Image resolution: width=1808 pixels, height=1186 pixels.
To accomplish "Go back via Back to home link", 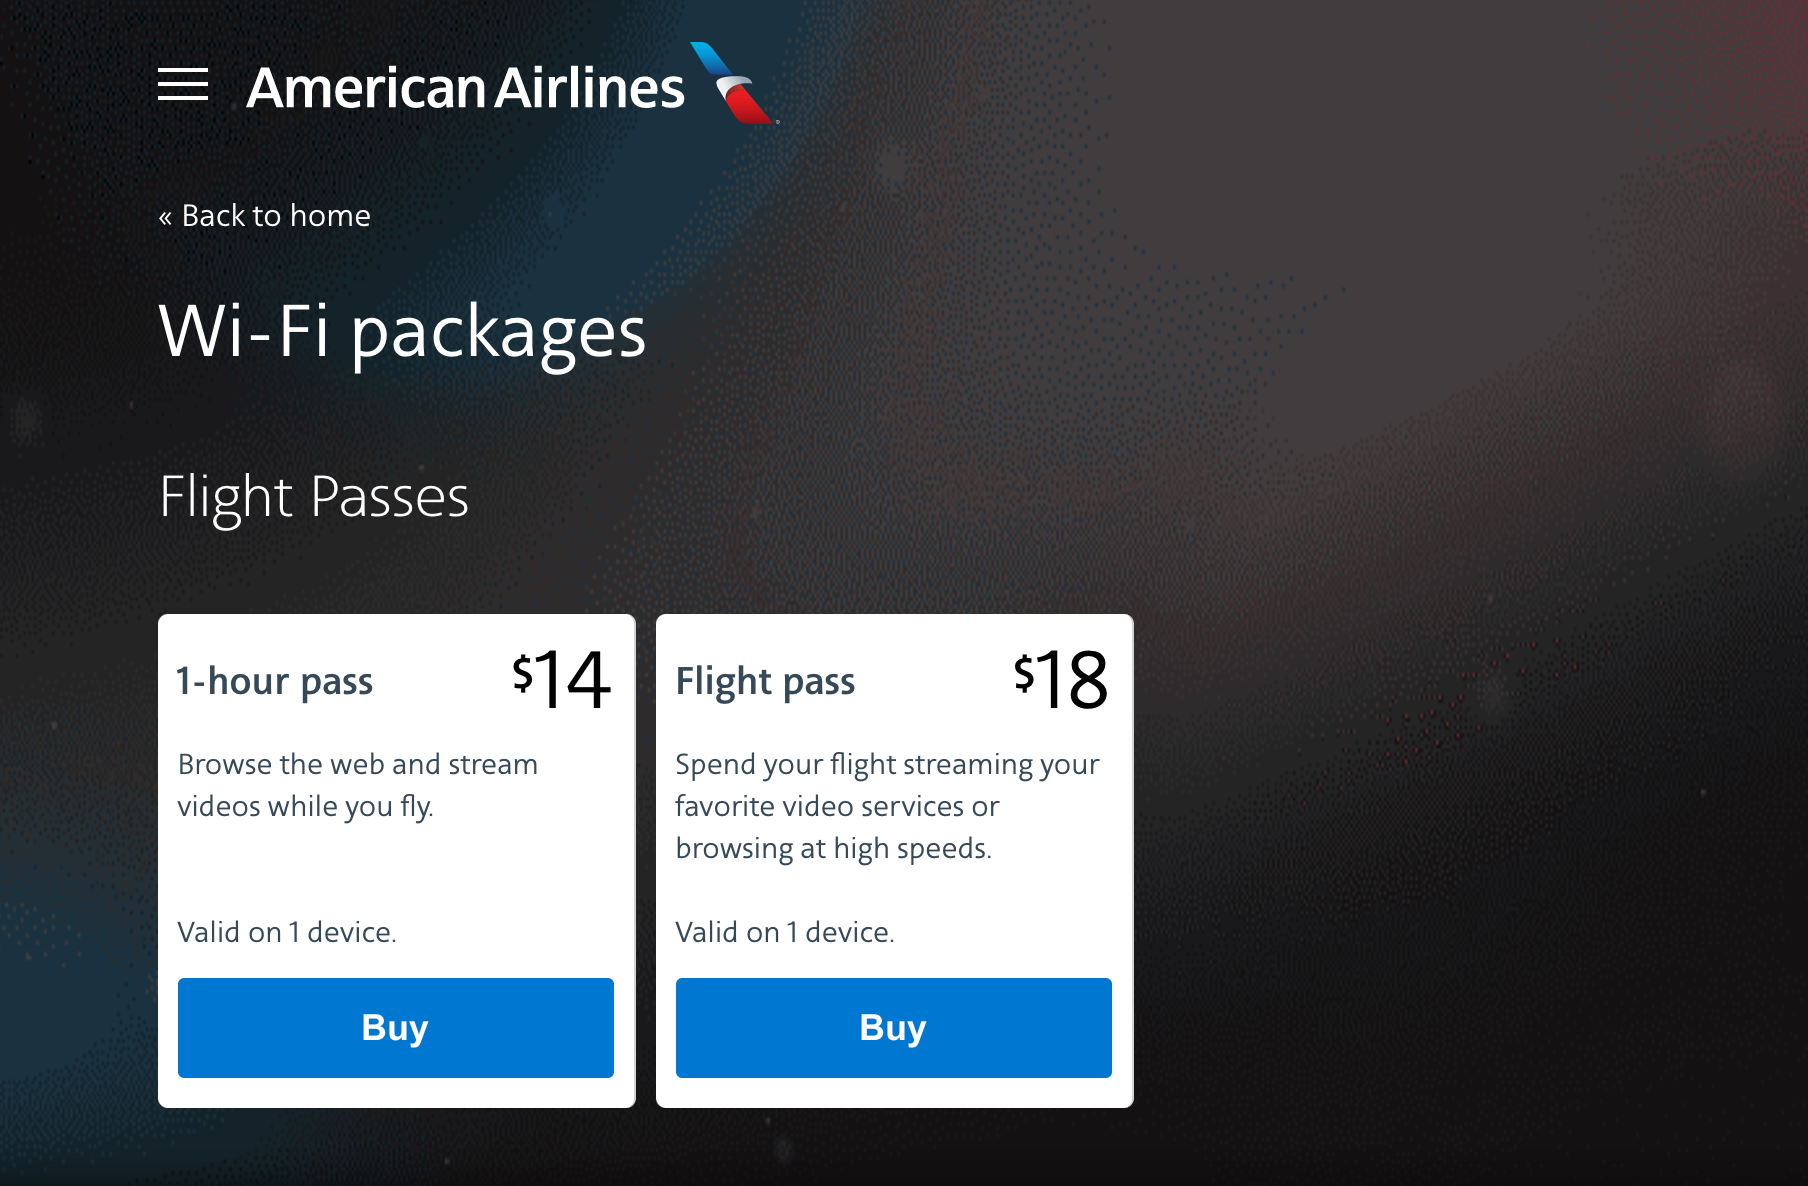I will coord(276,216).
